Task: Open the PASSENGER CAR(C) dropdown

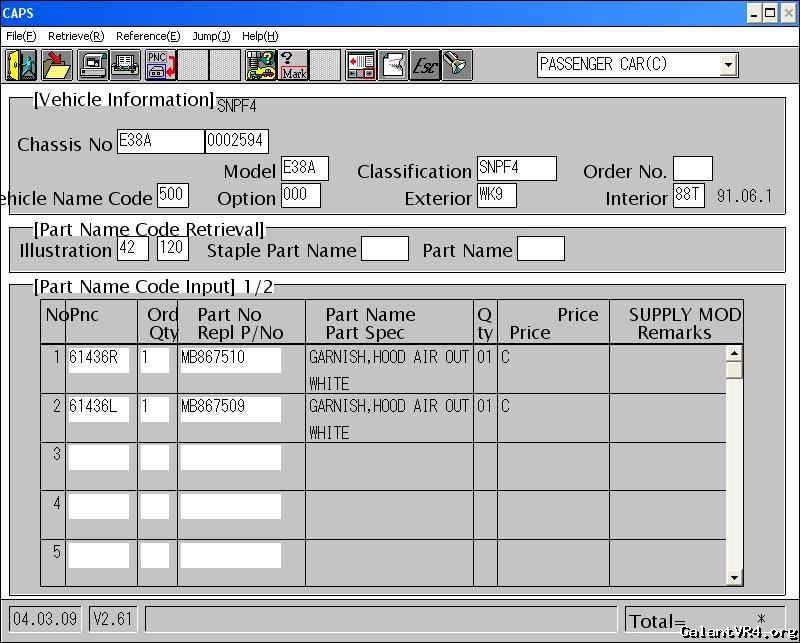Action: tap(728, 65)
